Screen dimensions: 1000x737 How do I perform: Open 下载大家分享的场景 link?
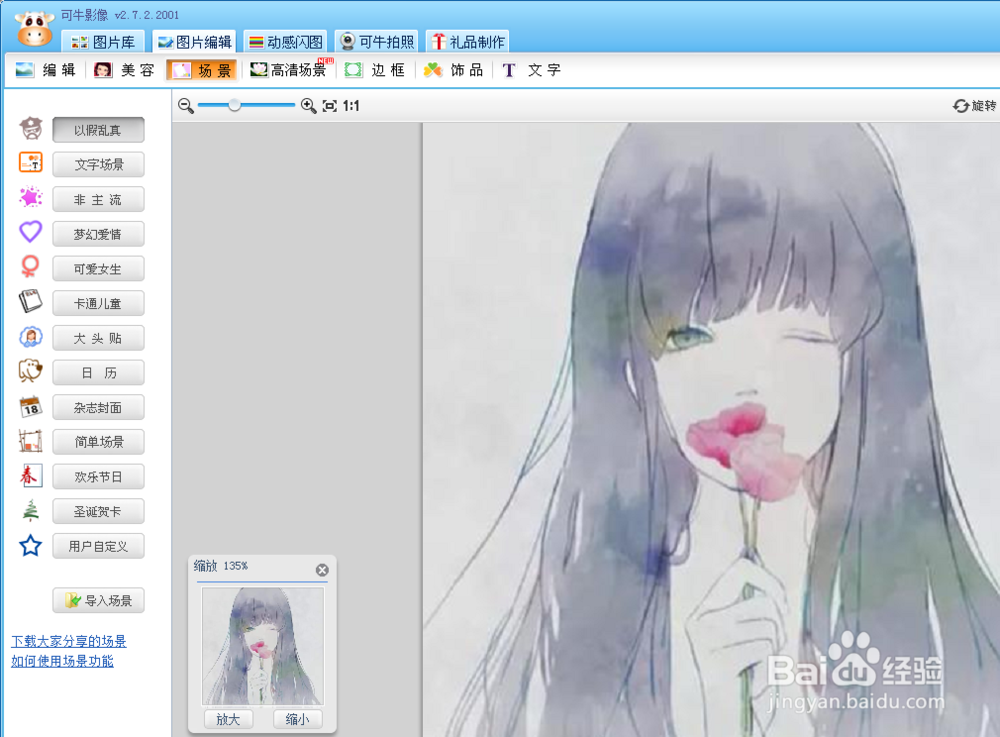[69, 641]
